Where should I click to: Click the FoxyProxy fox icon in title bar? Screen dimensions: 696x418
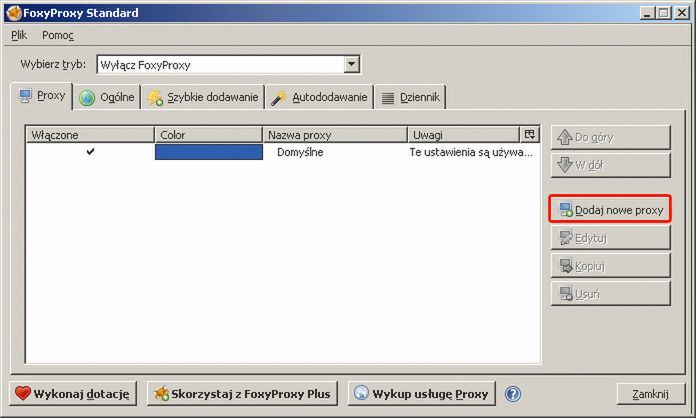pos(14,13)
